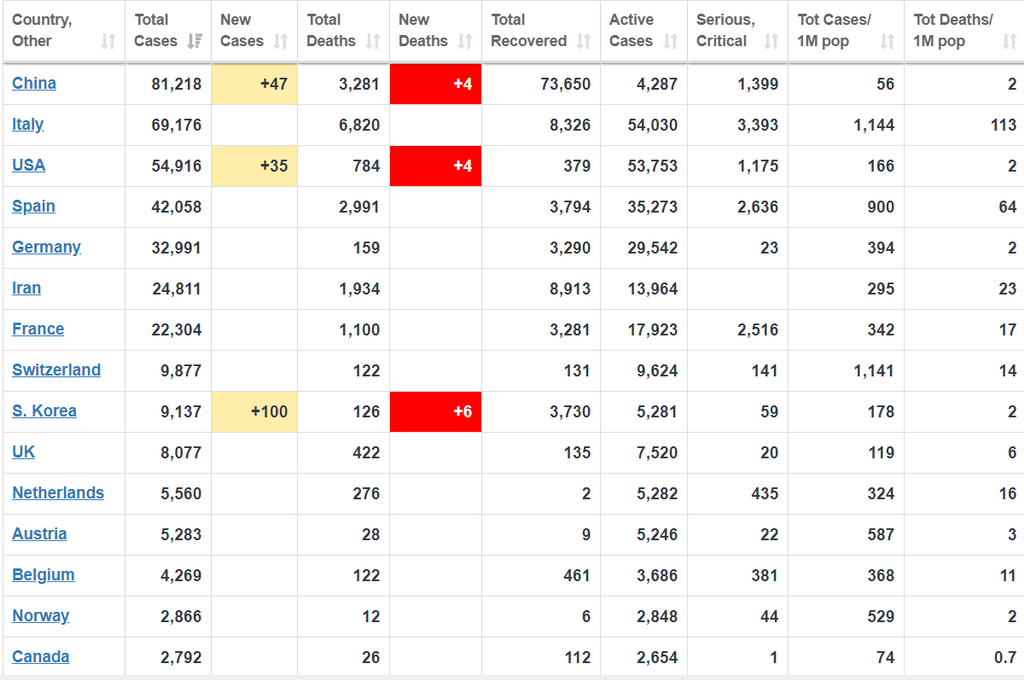This screenshot has height=680, width=1024.
Task: Select USA's red +4 new deaths cell
Action: coord(436,166)
